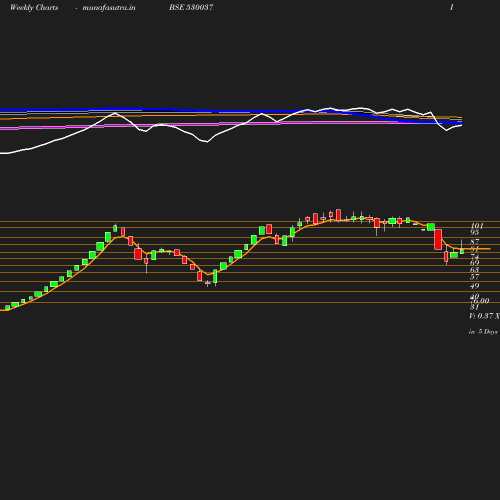Click the '101' price level label

[x=477, y=226]
